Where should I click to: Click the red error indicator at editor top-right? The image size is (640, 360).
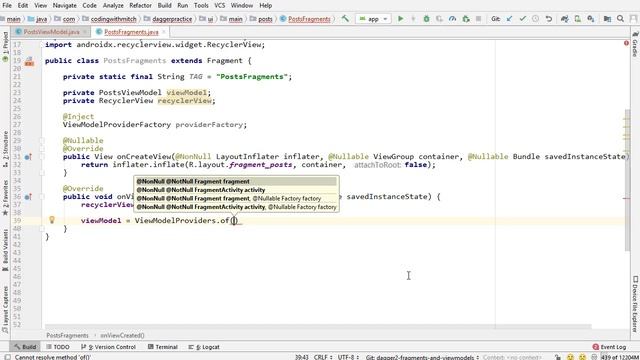[626, 43]
